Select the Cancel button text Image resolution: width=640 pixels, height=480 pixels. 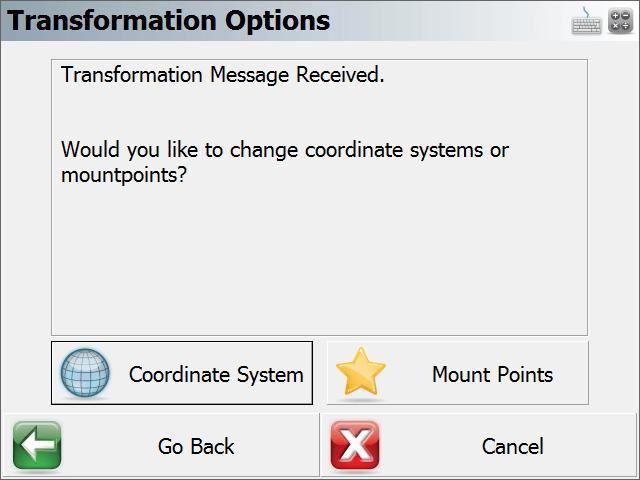(513, 447)
